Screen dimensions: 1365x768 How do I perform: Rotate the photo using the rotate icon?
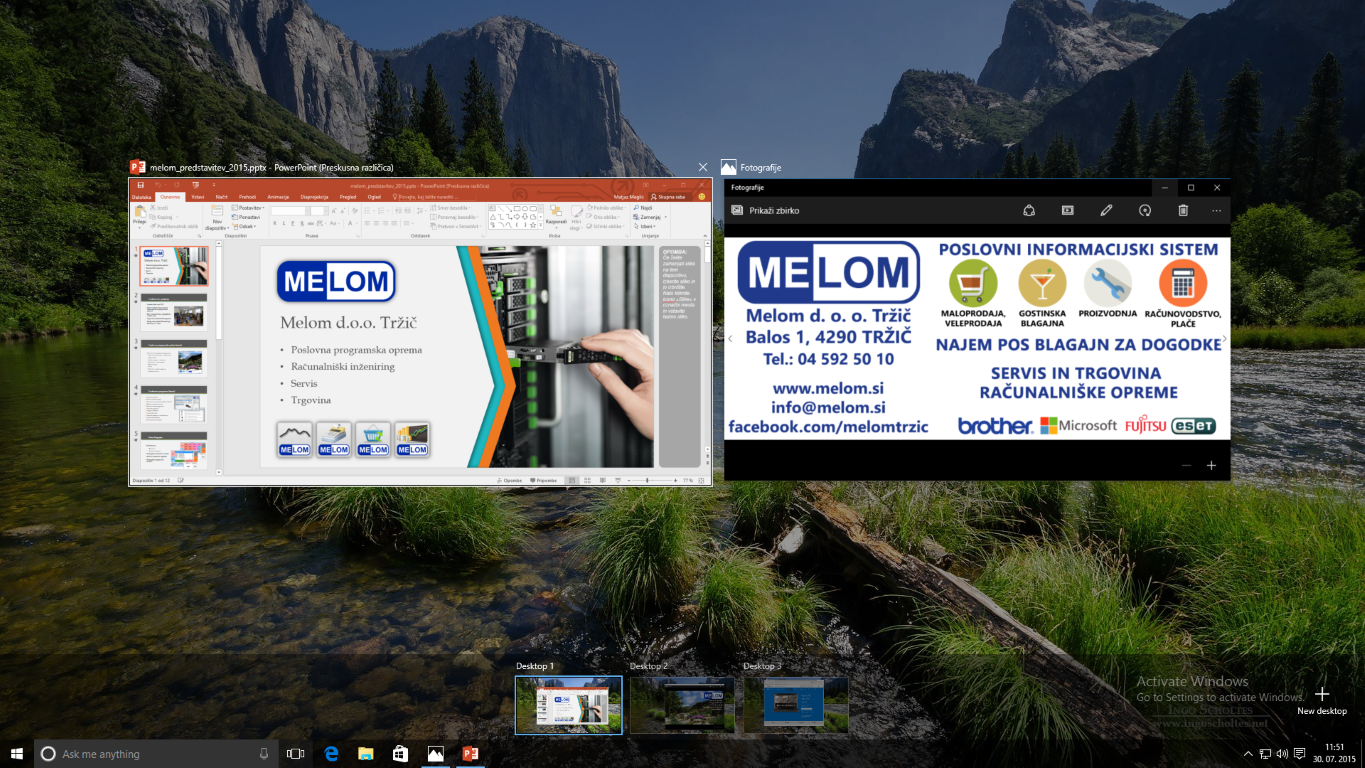point(1145,210)
